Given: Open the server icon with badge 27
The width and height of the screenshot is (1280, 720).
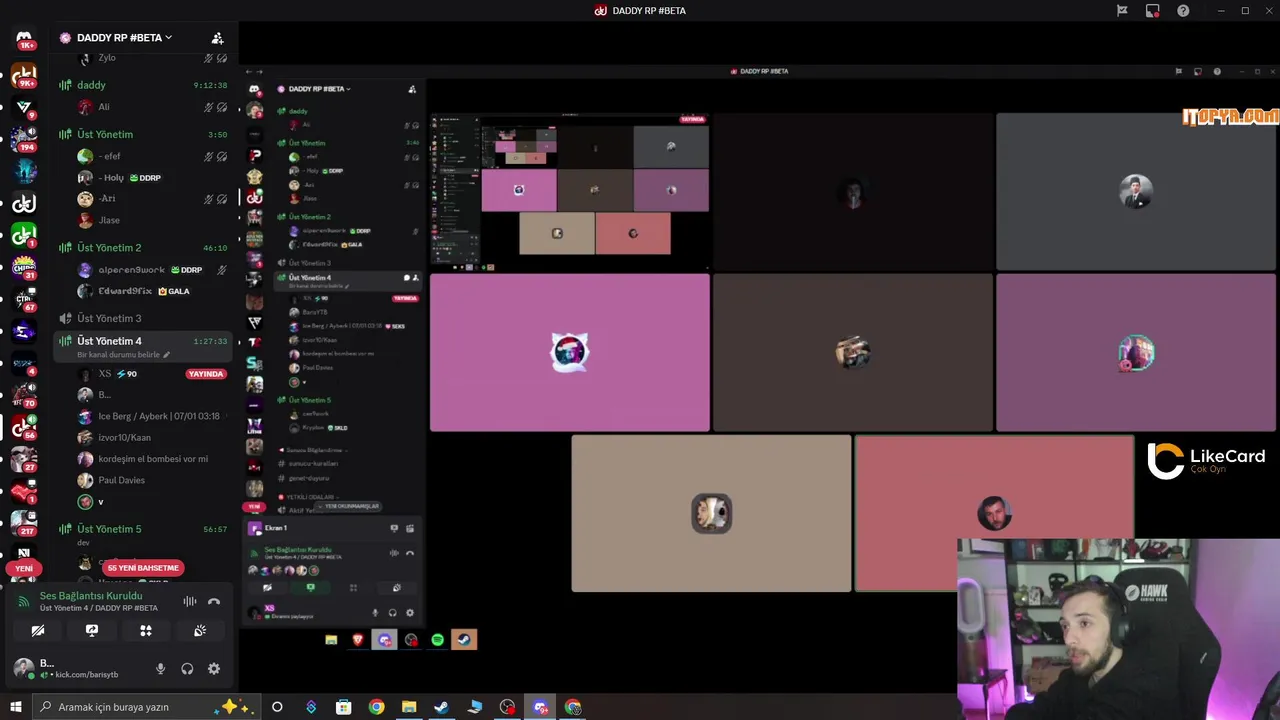Looking at the screenshot, I should pyautogui.click(x=24, y=459).
